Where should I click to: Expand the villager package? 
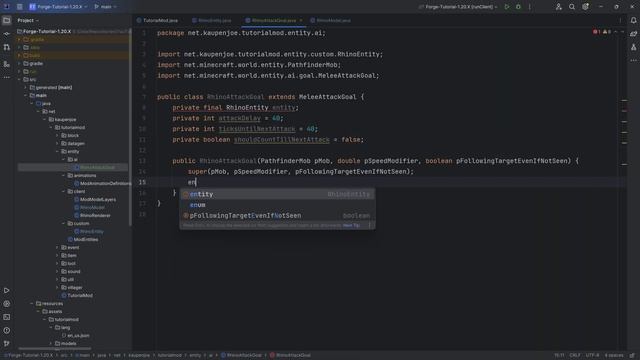coord(58,287)
